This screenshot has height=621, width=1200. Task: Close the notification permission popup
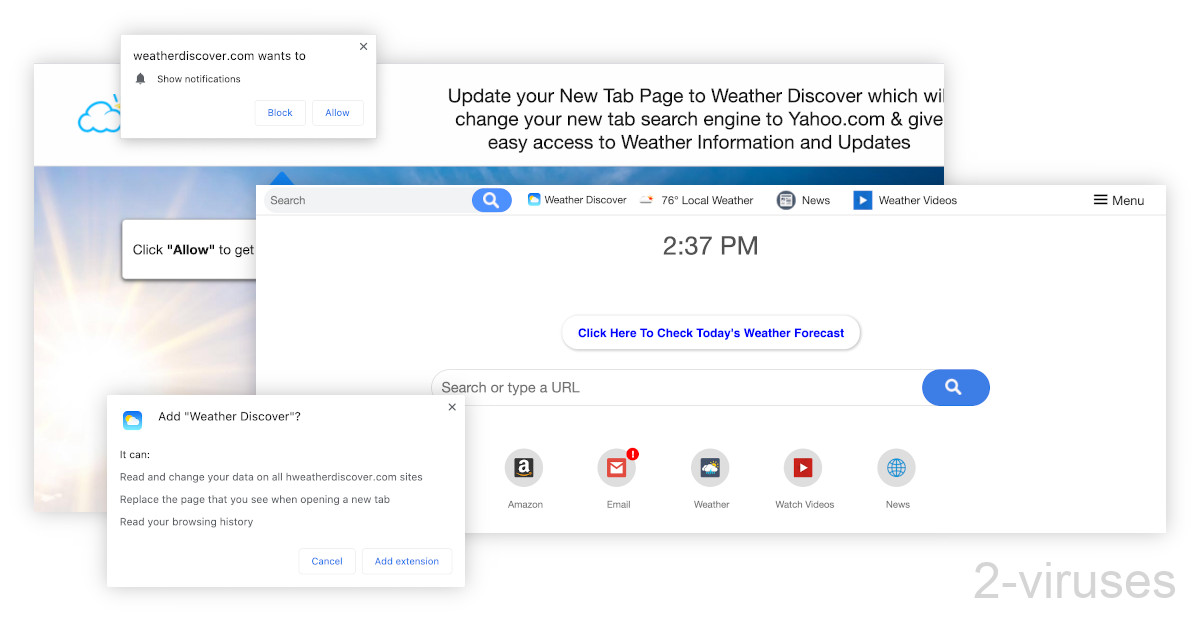363,46
